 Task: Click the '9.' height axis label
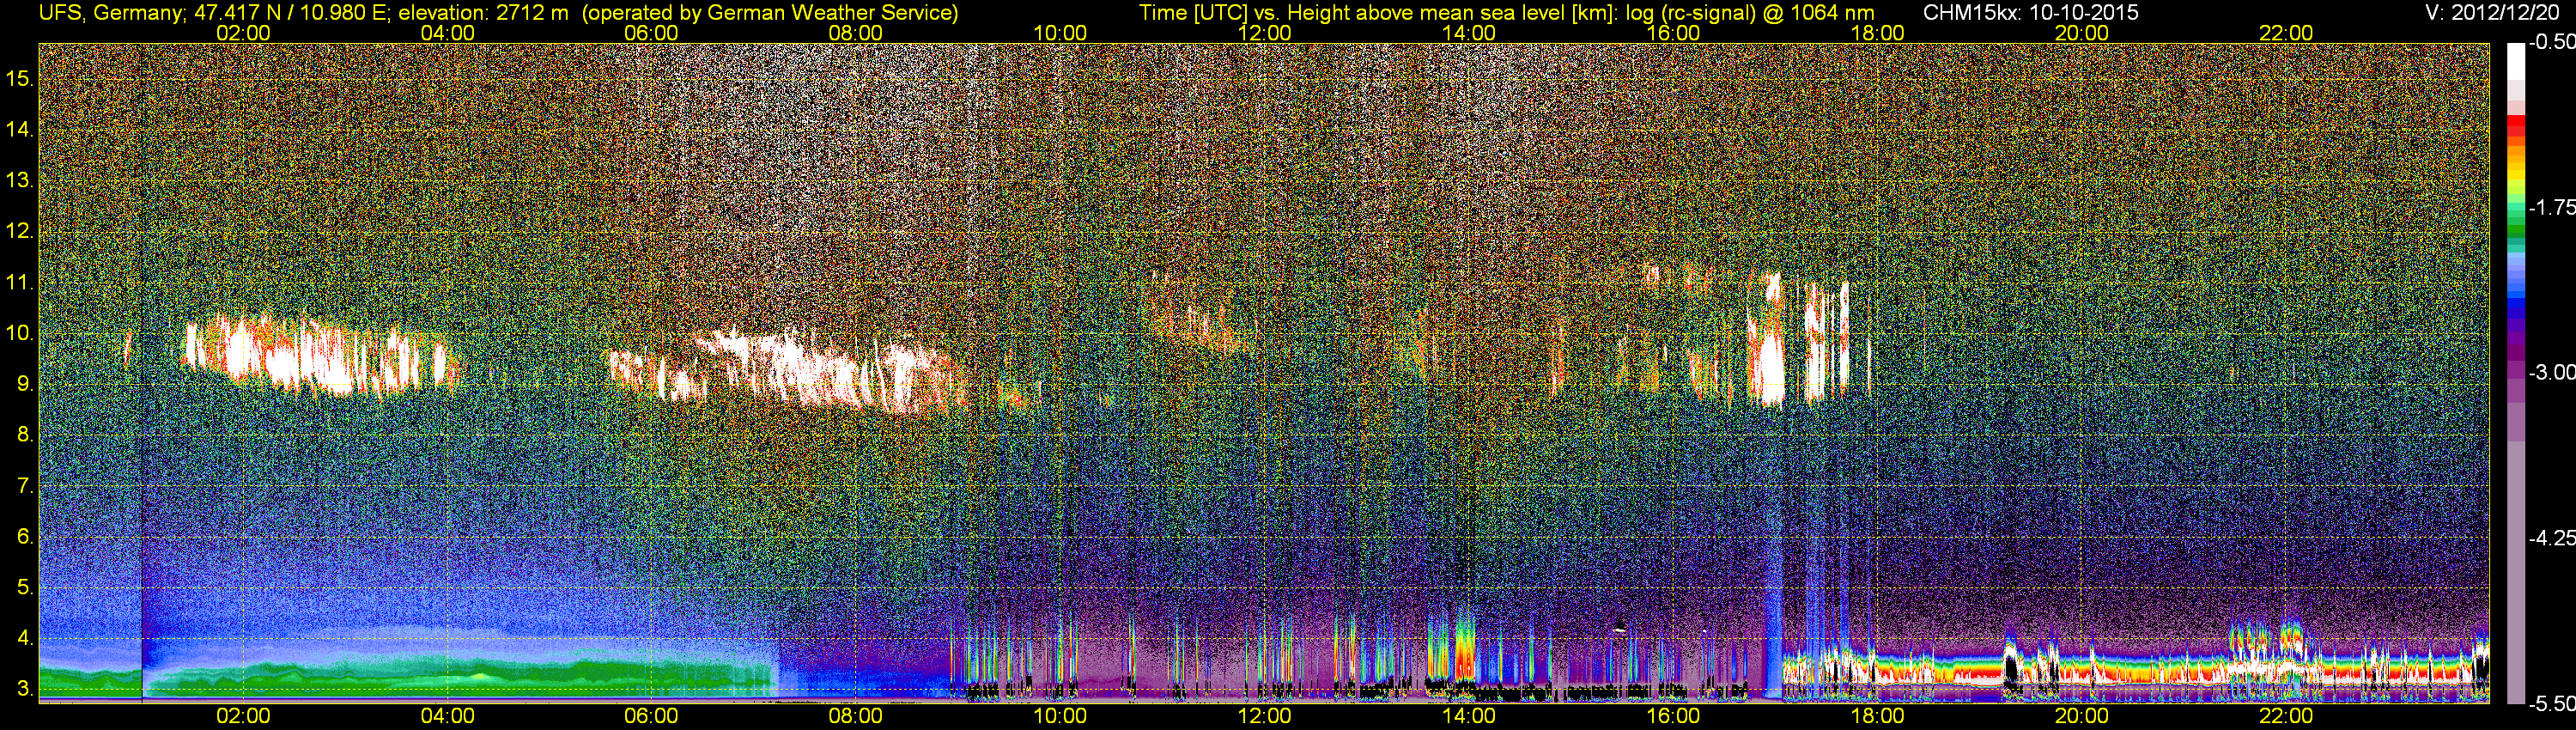(x=25, y=384)
